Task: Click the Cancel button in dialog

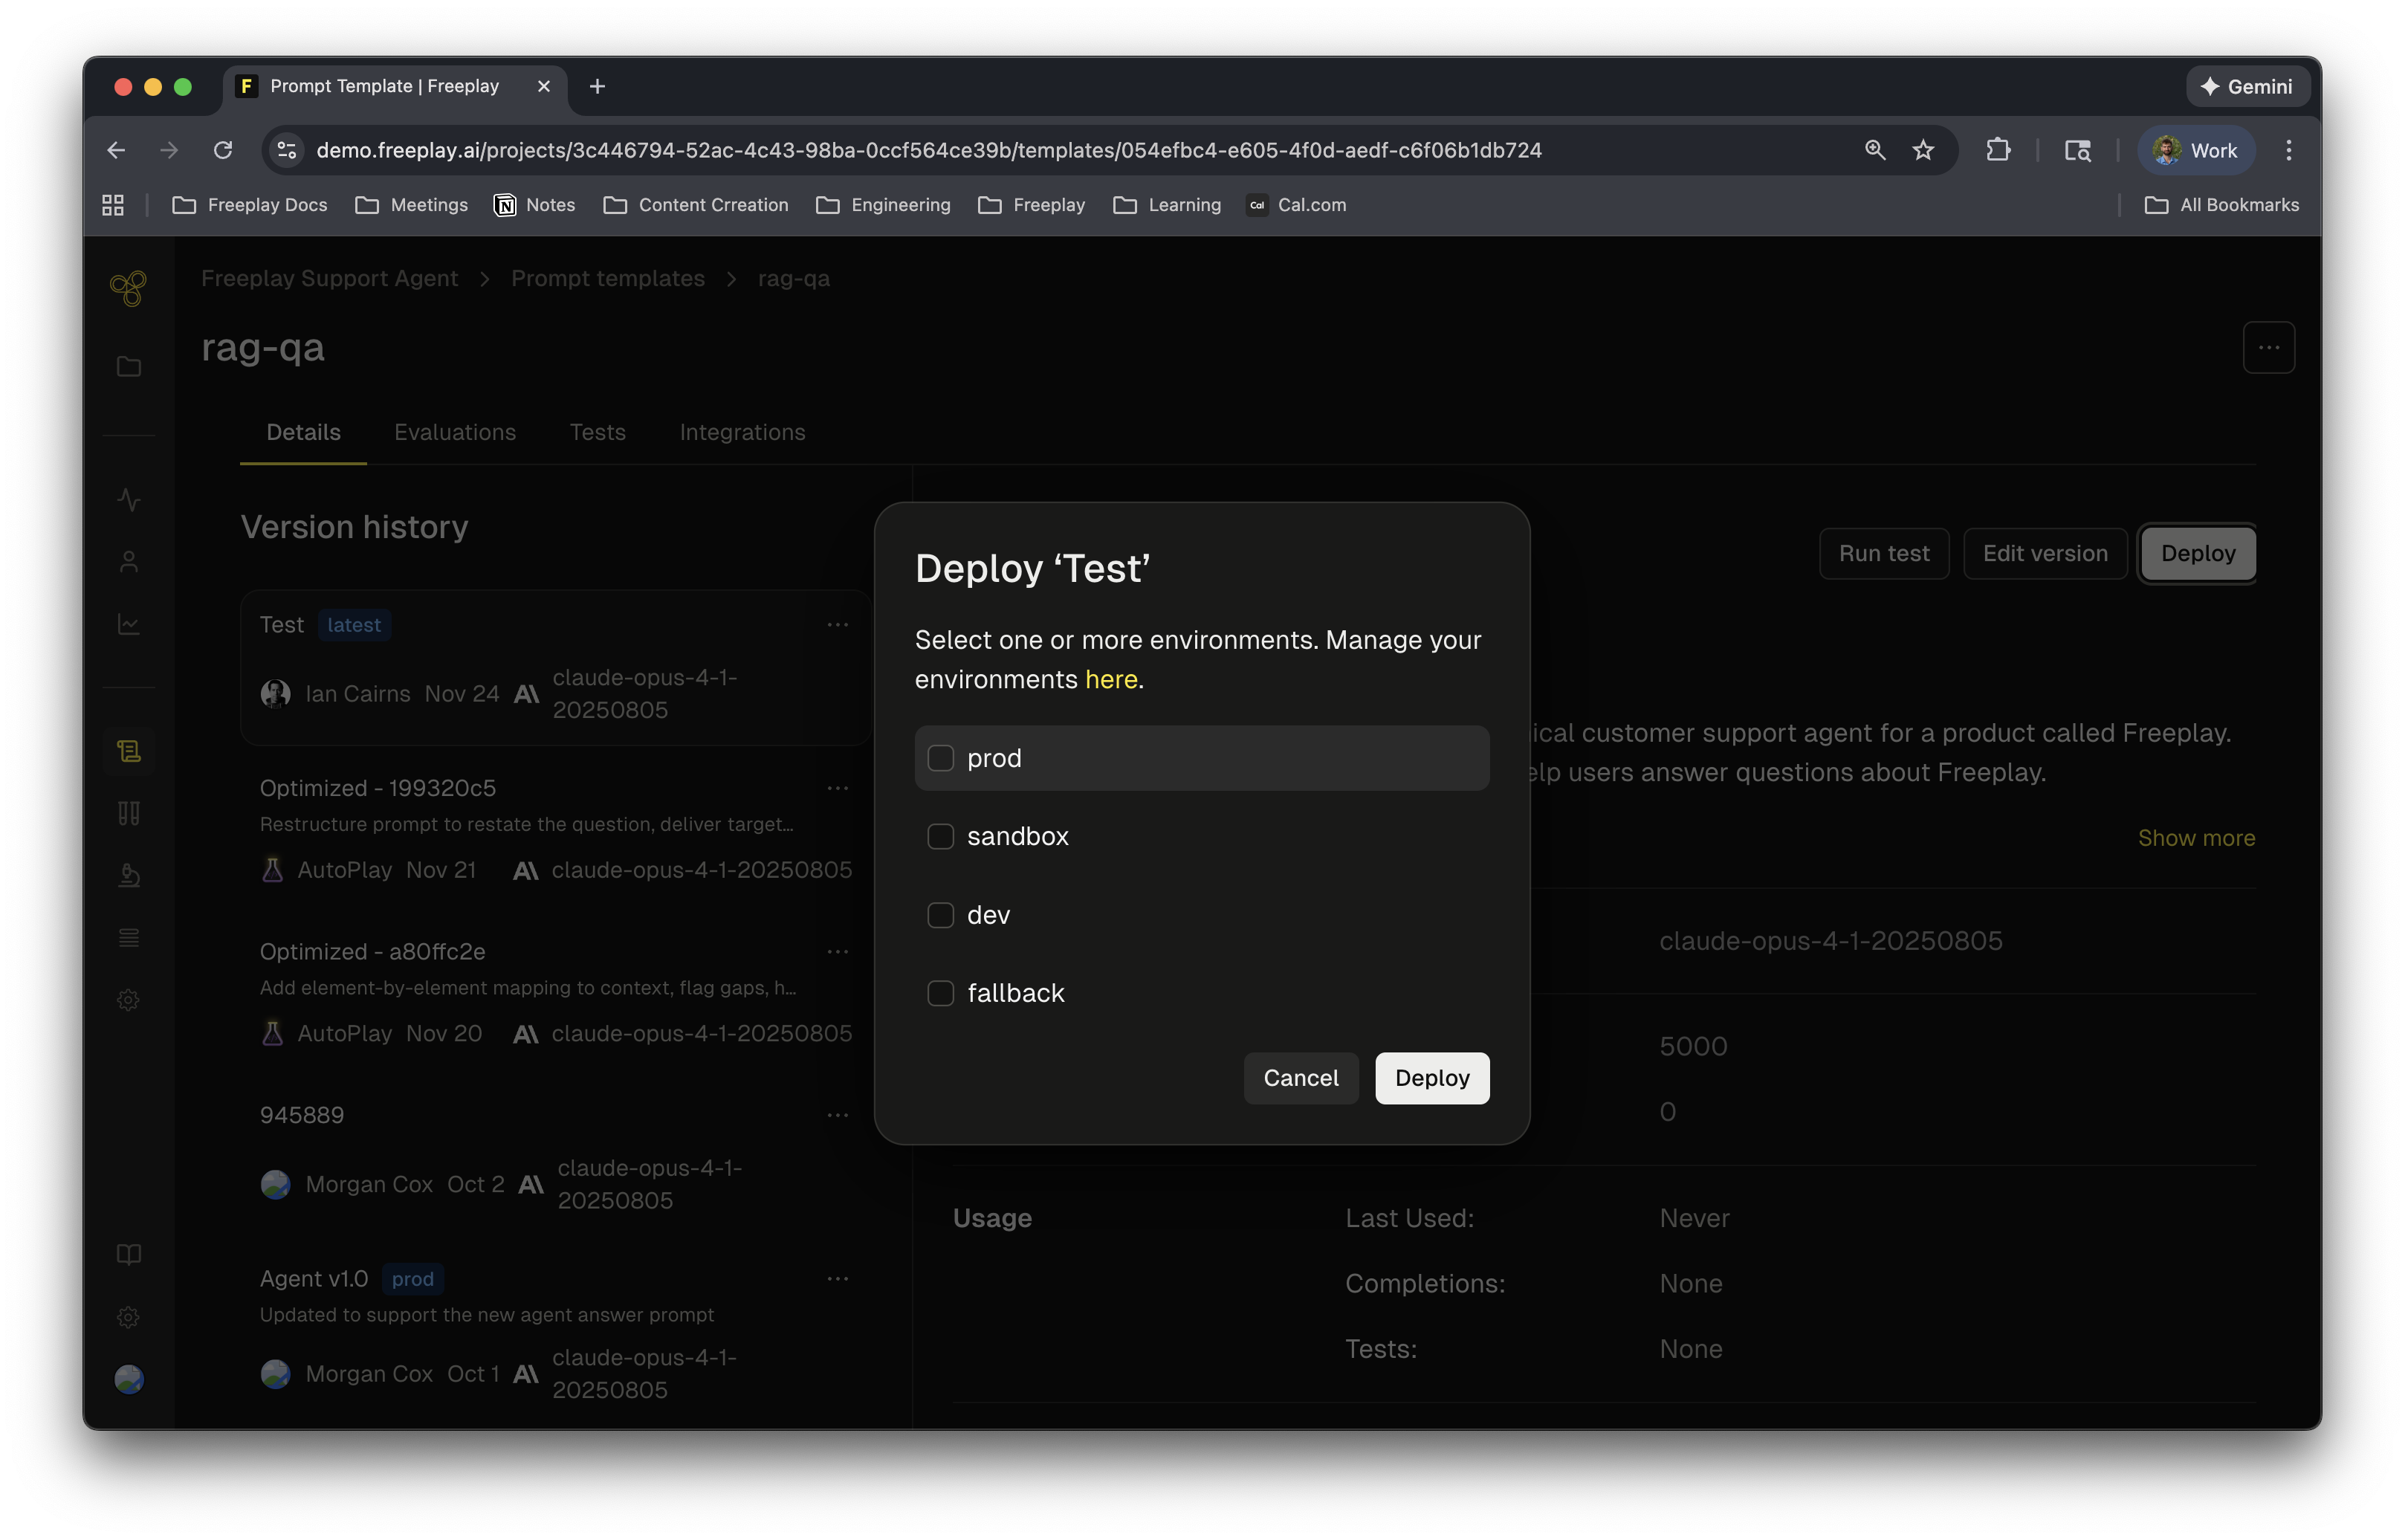Action: pyautogui.click(x=1300, y=1078)
